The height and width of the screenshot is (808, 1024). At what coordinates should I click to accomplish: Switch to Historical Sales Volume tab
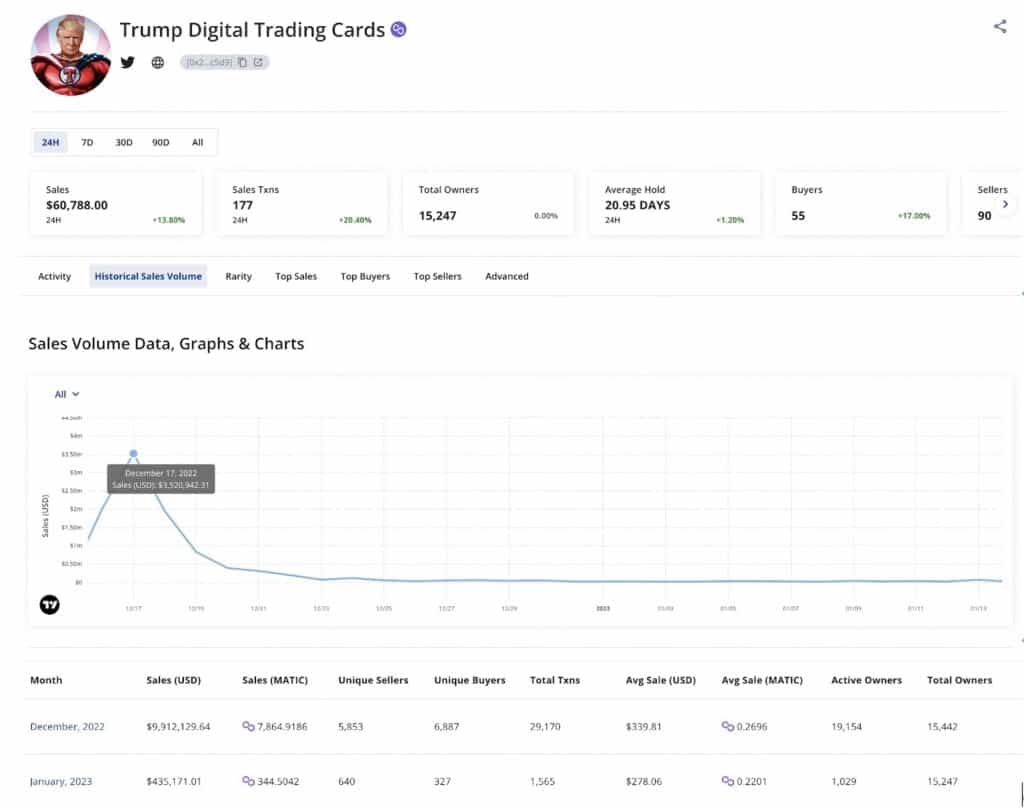[x=148, y=276]
